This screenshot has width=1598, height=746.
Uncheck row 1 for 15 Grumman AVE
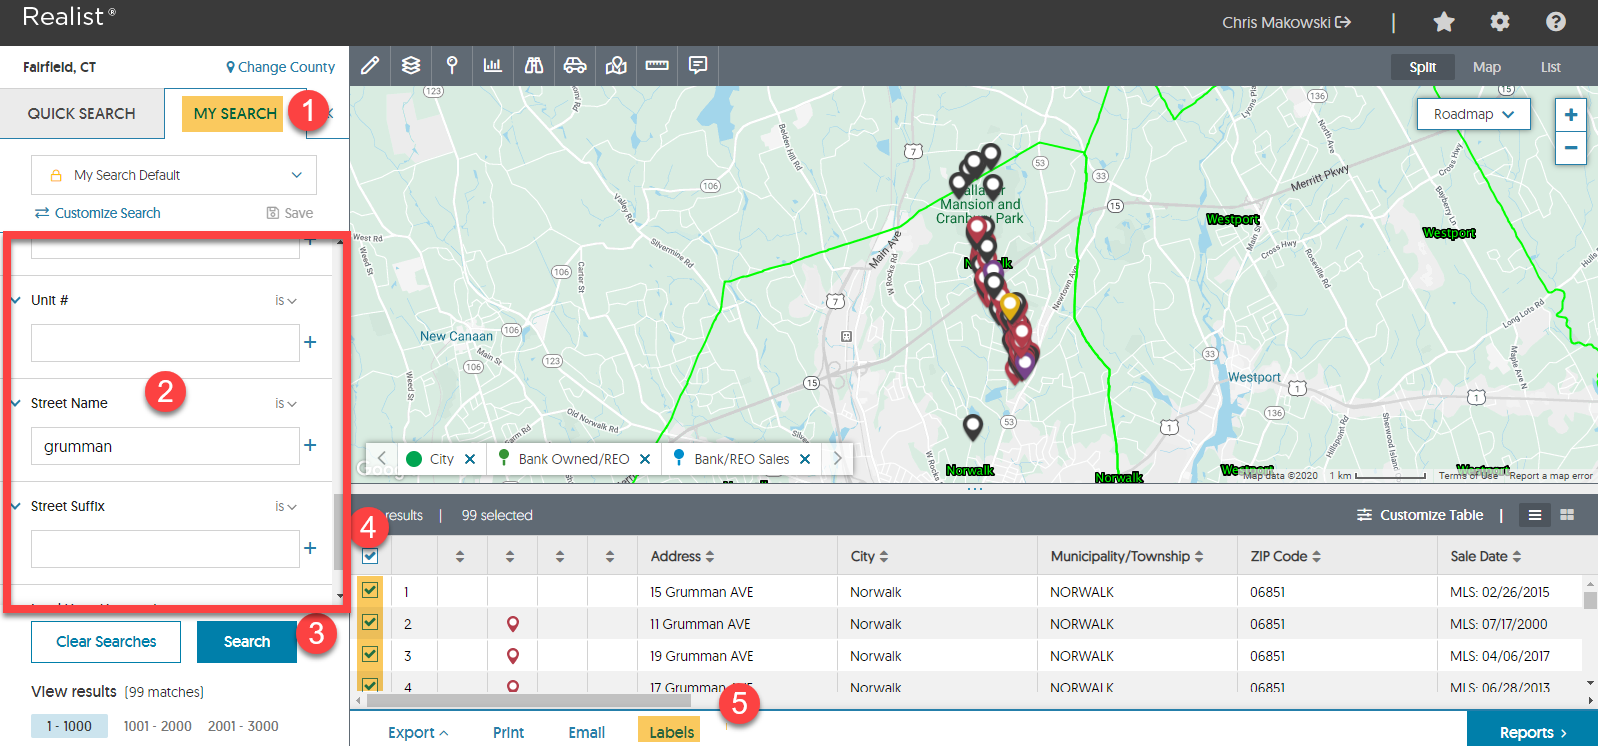370,591
